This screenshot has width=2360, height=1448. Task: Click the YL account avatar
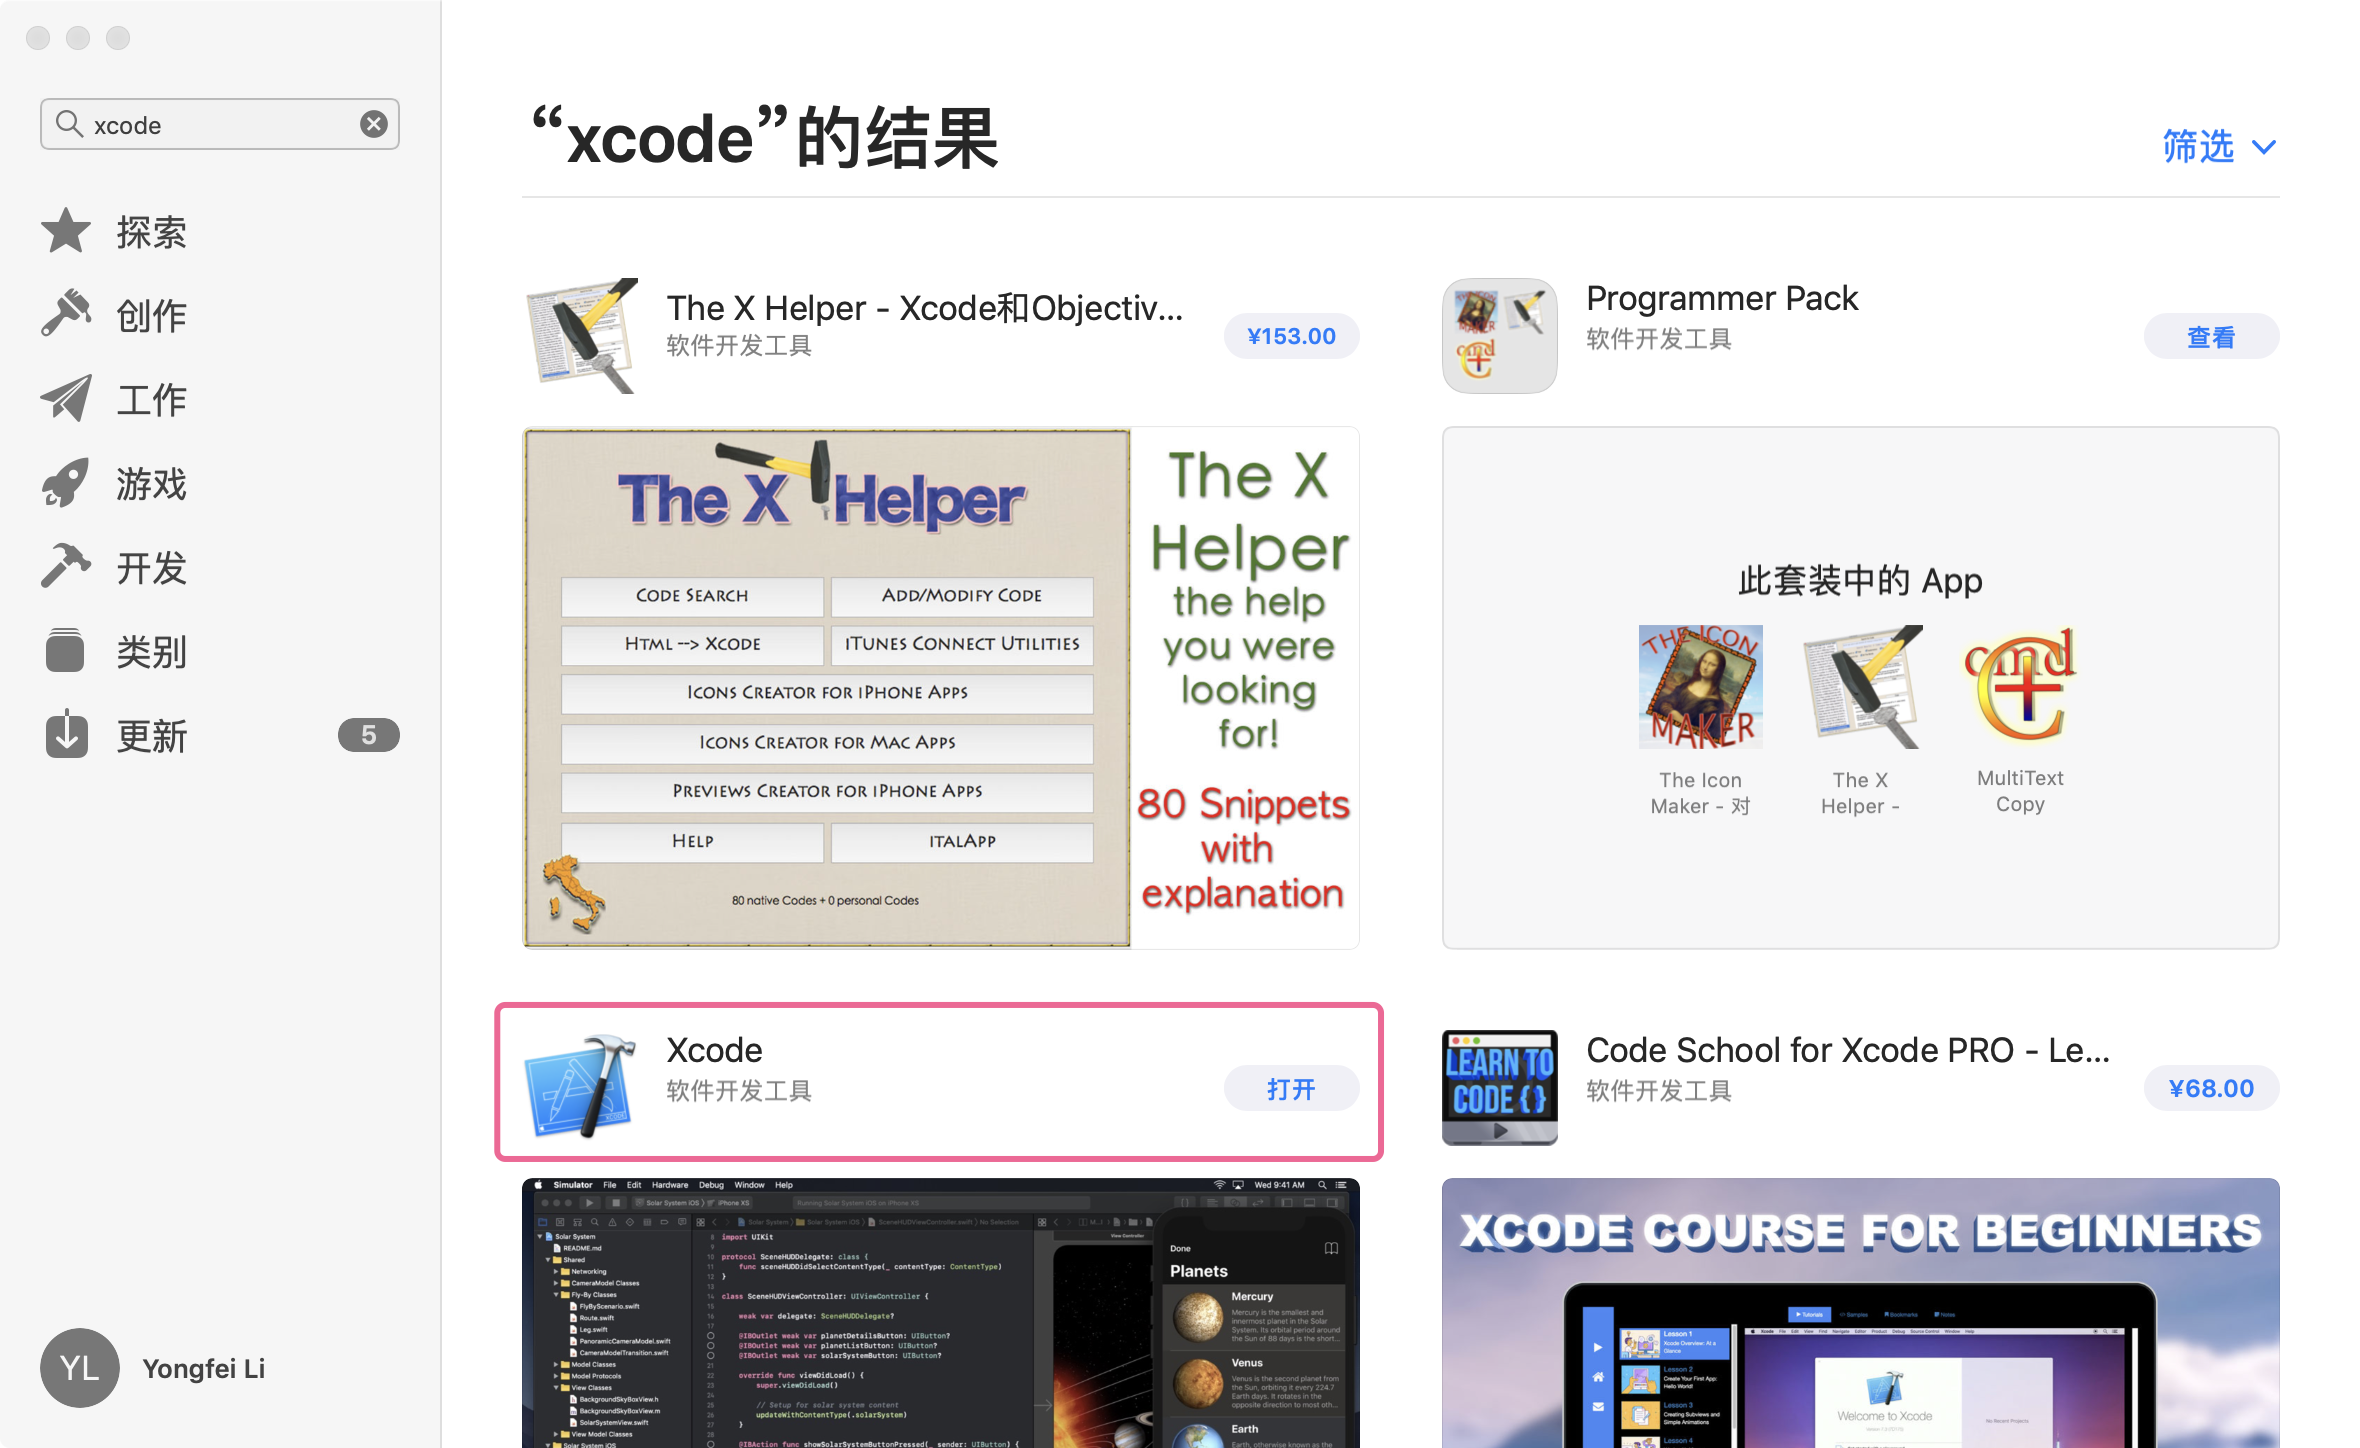pos(79,1367)
